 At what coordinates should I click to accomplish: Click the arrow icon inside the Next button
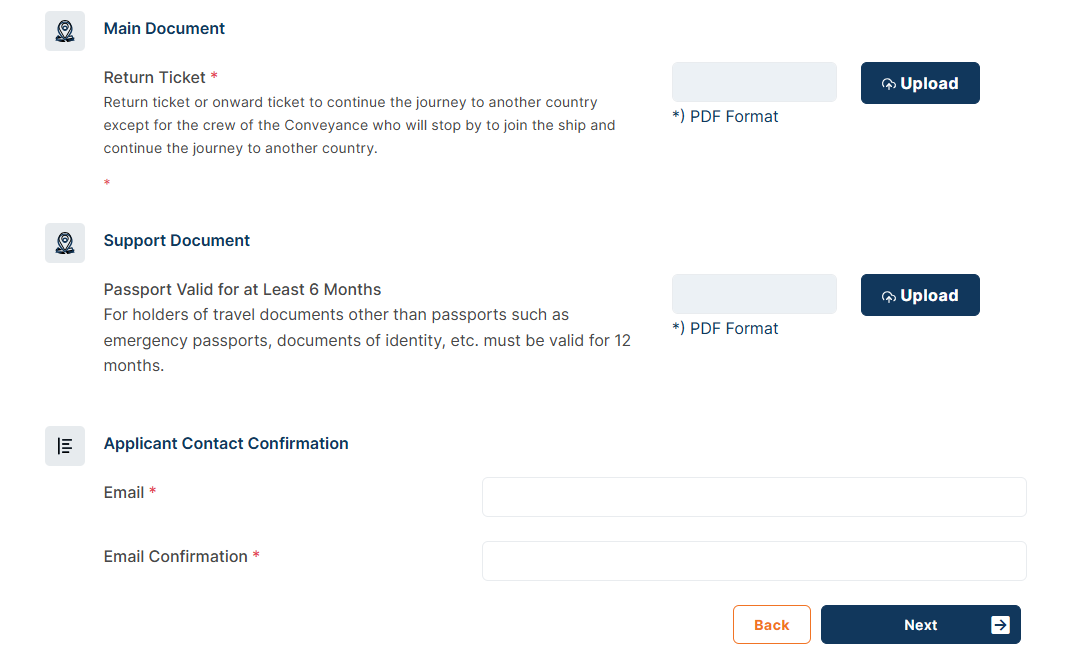(999, 624)
